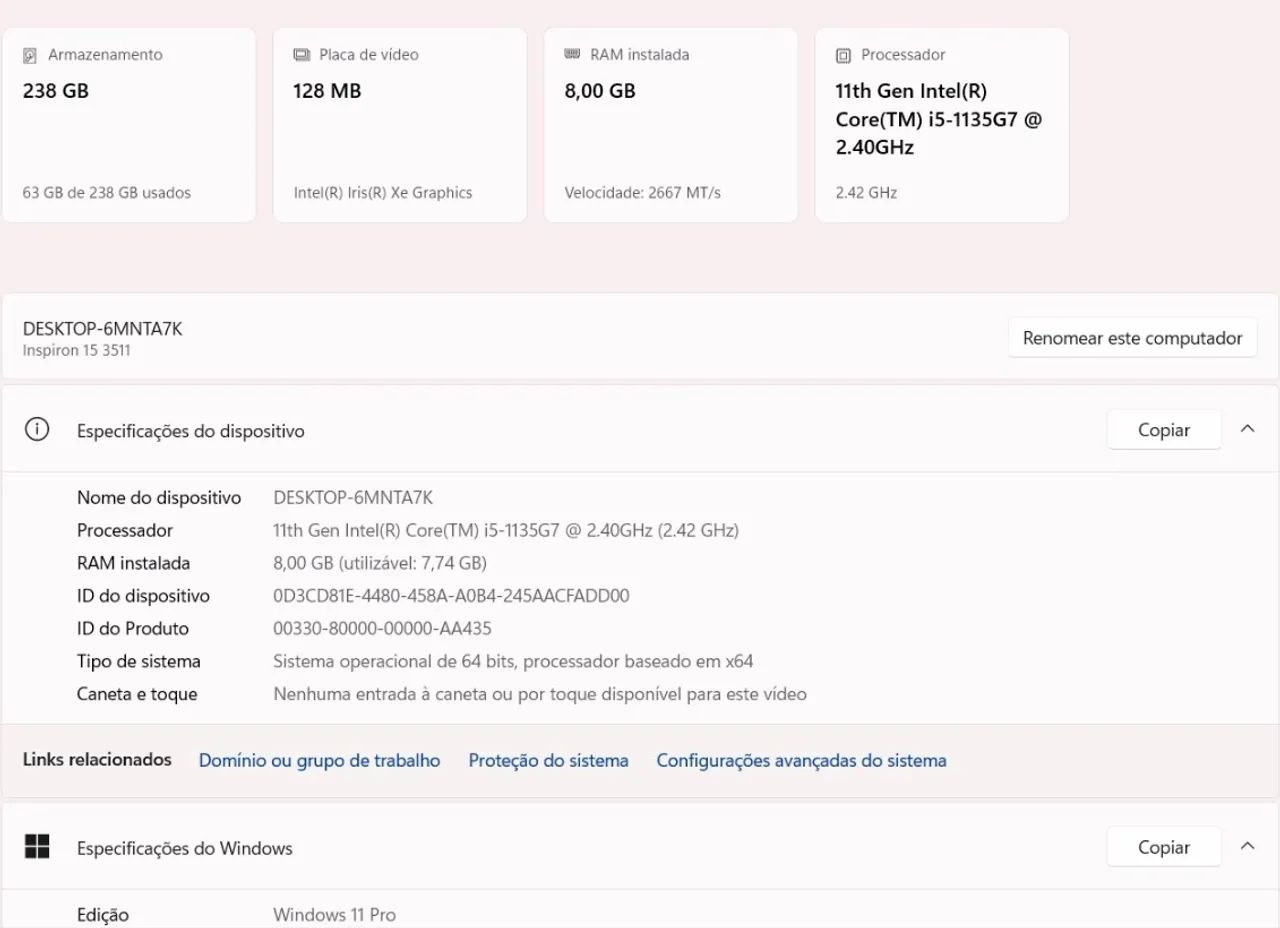Click "63 GB de 238 GB usados" text
1280x928 pixels.
coord(107,193)
